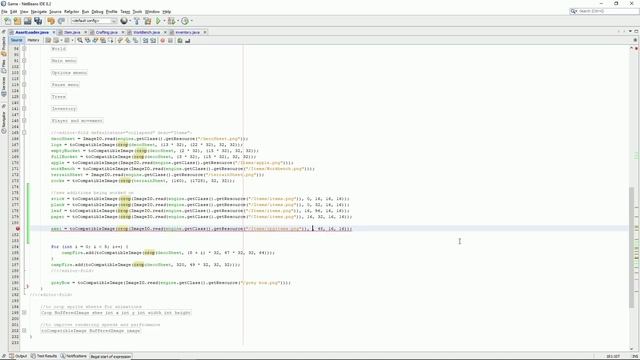Toggle the History editor view button
The height and width of the screenshot is (360, 640).
(x=33, y=40)
